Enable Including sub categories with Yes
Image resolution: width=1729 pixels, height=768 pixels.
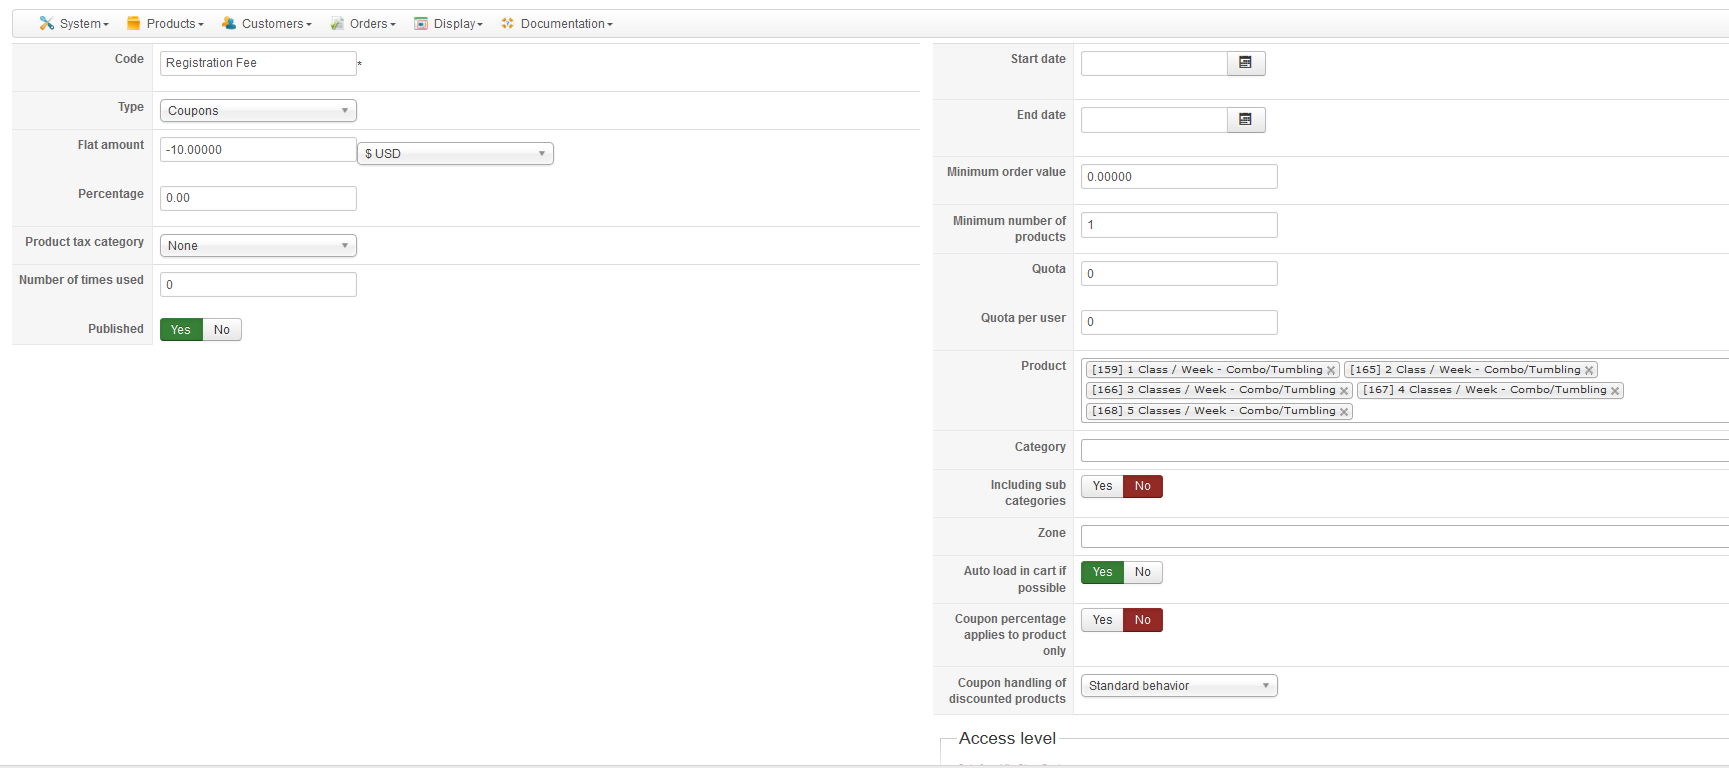1102,486
